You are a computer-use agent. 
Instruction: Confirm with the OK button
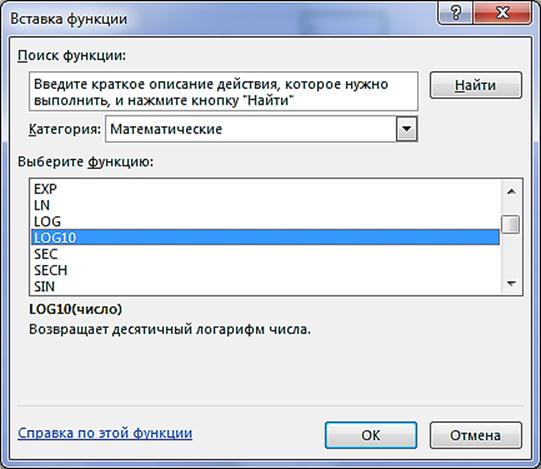point(371,435)
